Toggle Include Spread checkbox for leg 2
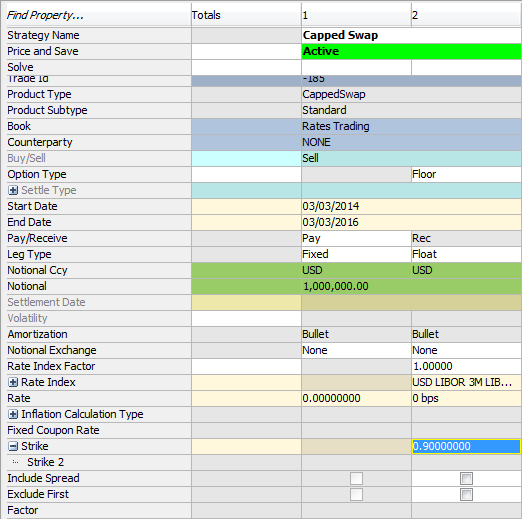522x519 pixels. (466, 478)
